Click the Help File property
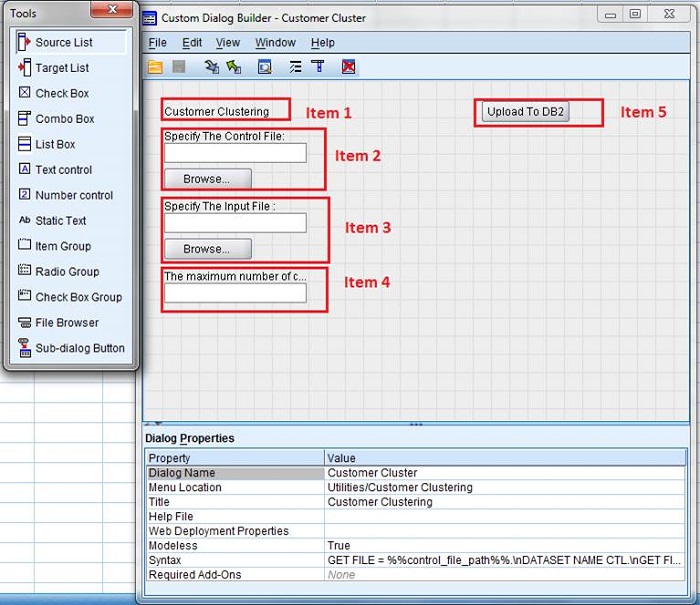 pos(236,517)
